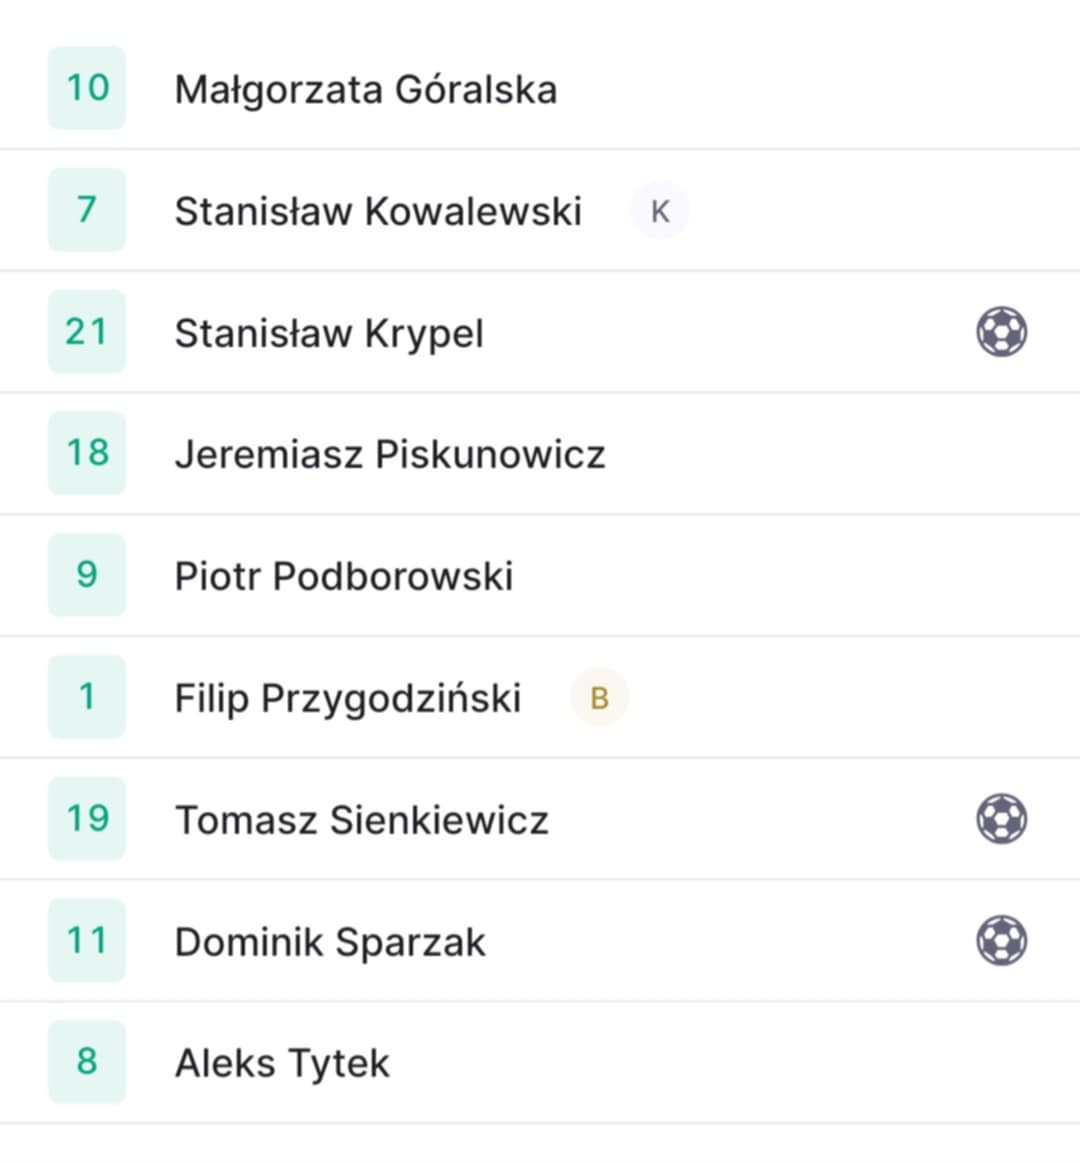Viewport: 1080px width, 1163px height.
Task: Select jersey number 21 badge
Action: point(87,332)
